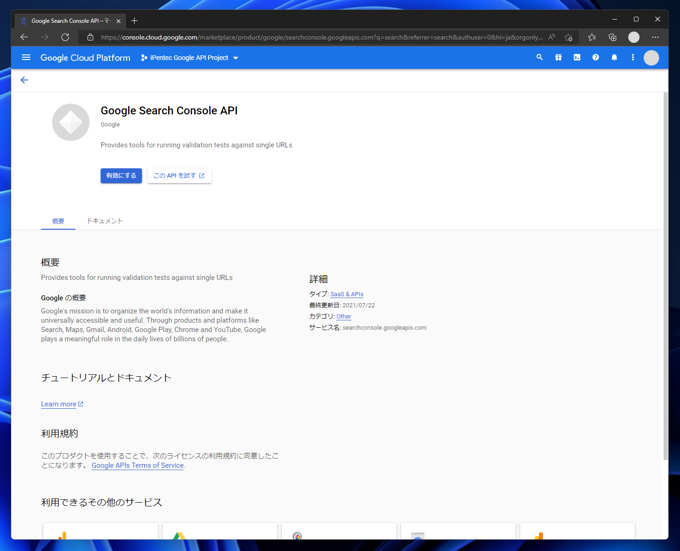Open the Other category link
Image resolution: width=680 pixels, height=551 pixels.
(343, 316)
